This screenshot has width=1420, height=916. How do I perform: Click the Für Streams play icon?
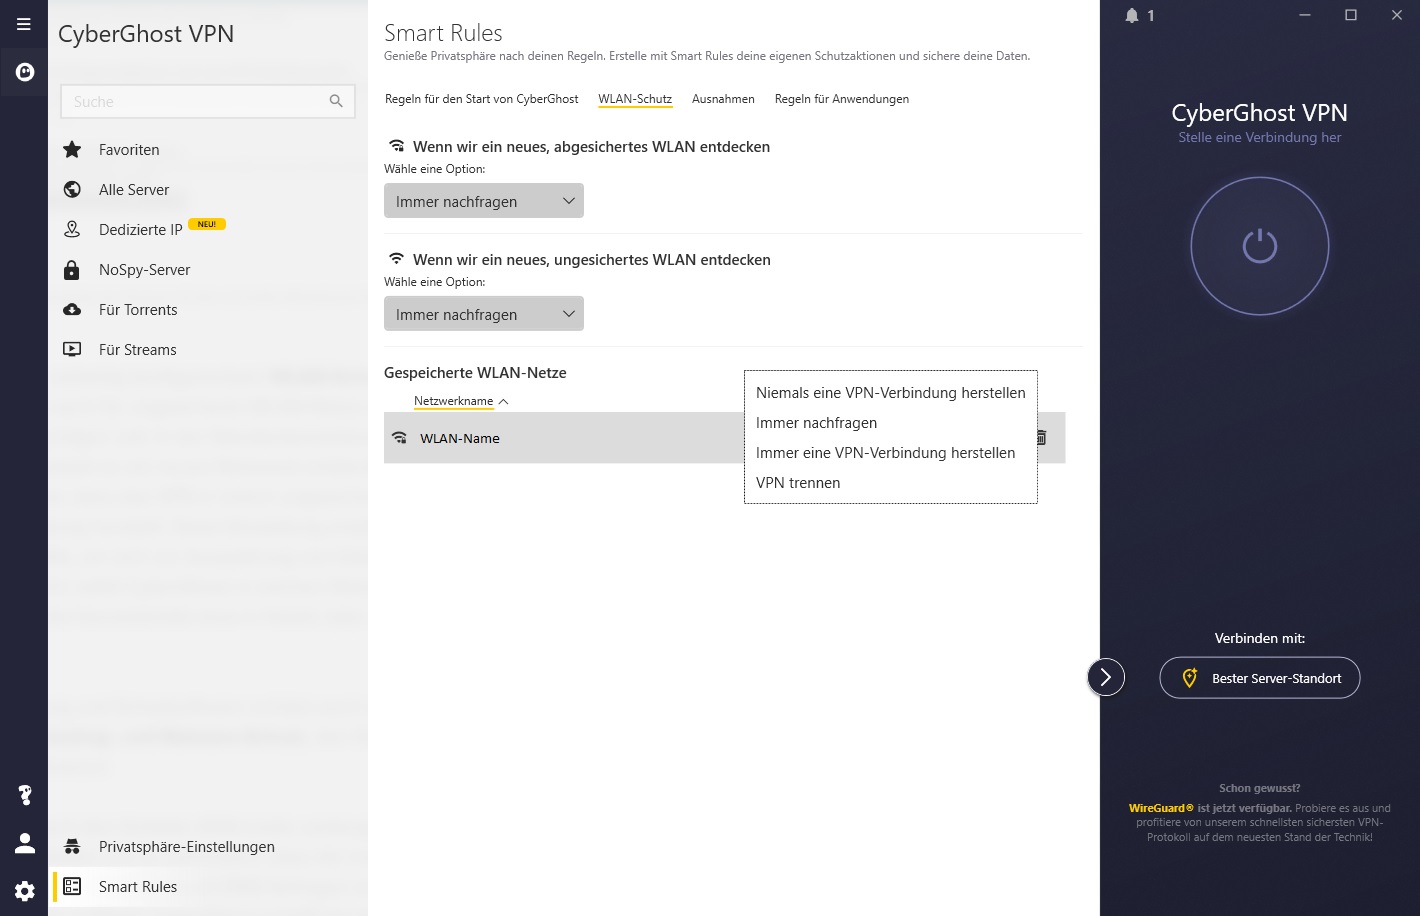(72, 350)
